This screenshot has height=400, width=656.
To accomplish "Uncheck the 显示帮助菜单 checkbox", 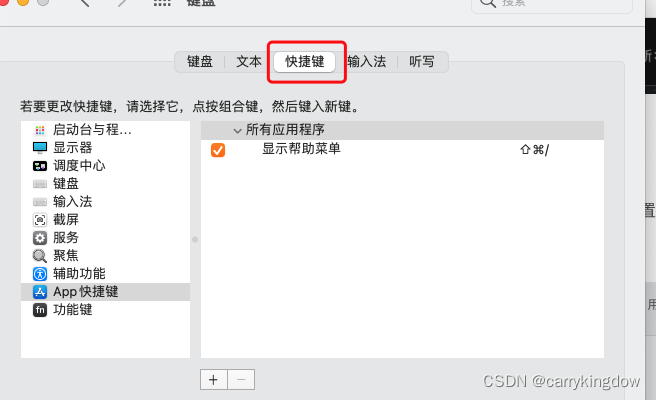I will pos(218,150).
